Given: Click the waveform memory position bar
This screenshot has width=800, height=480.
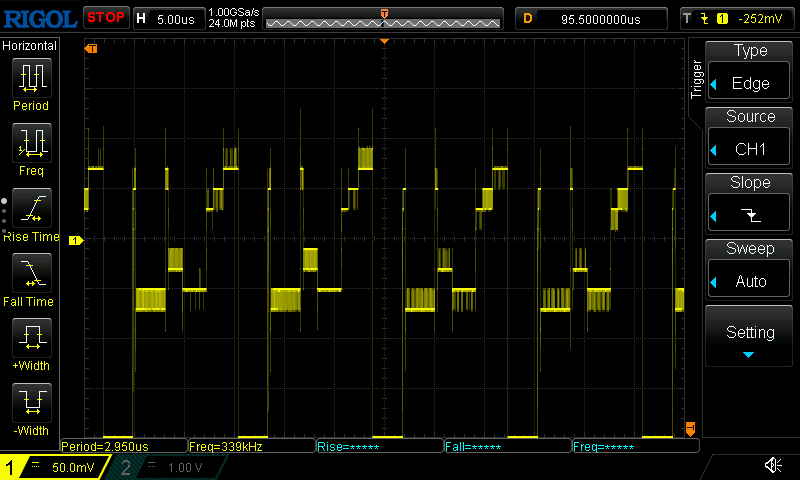Looking at the screenshot, I should [x=384, y=18].
